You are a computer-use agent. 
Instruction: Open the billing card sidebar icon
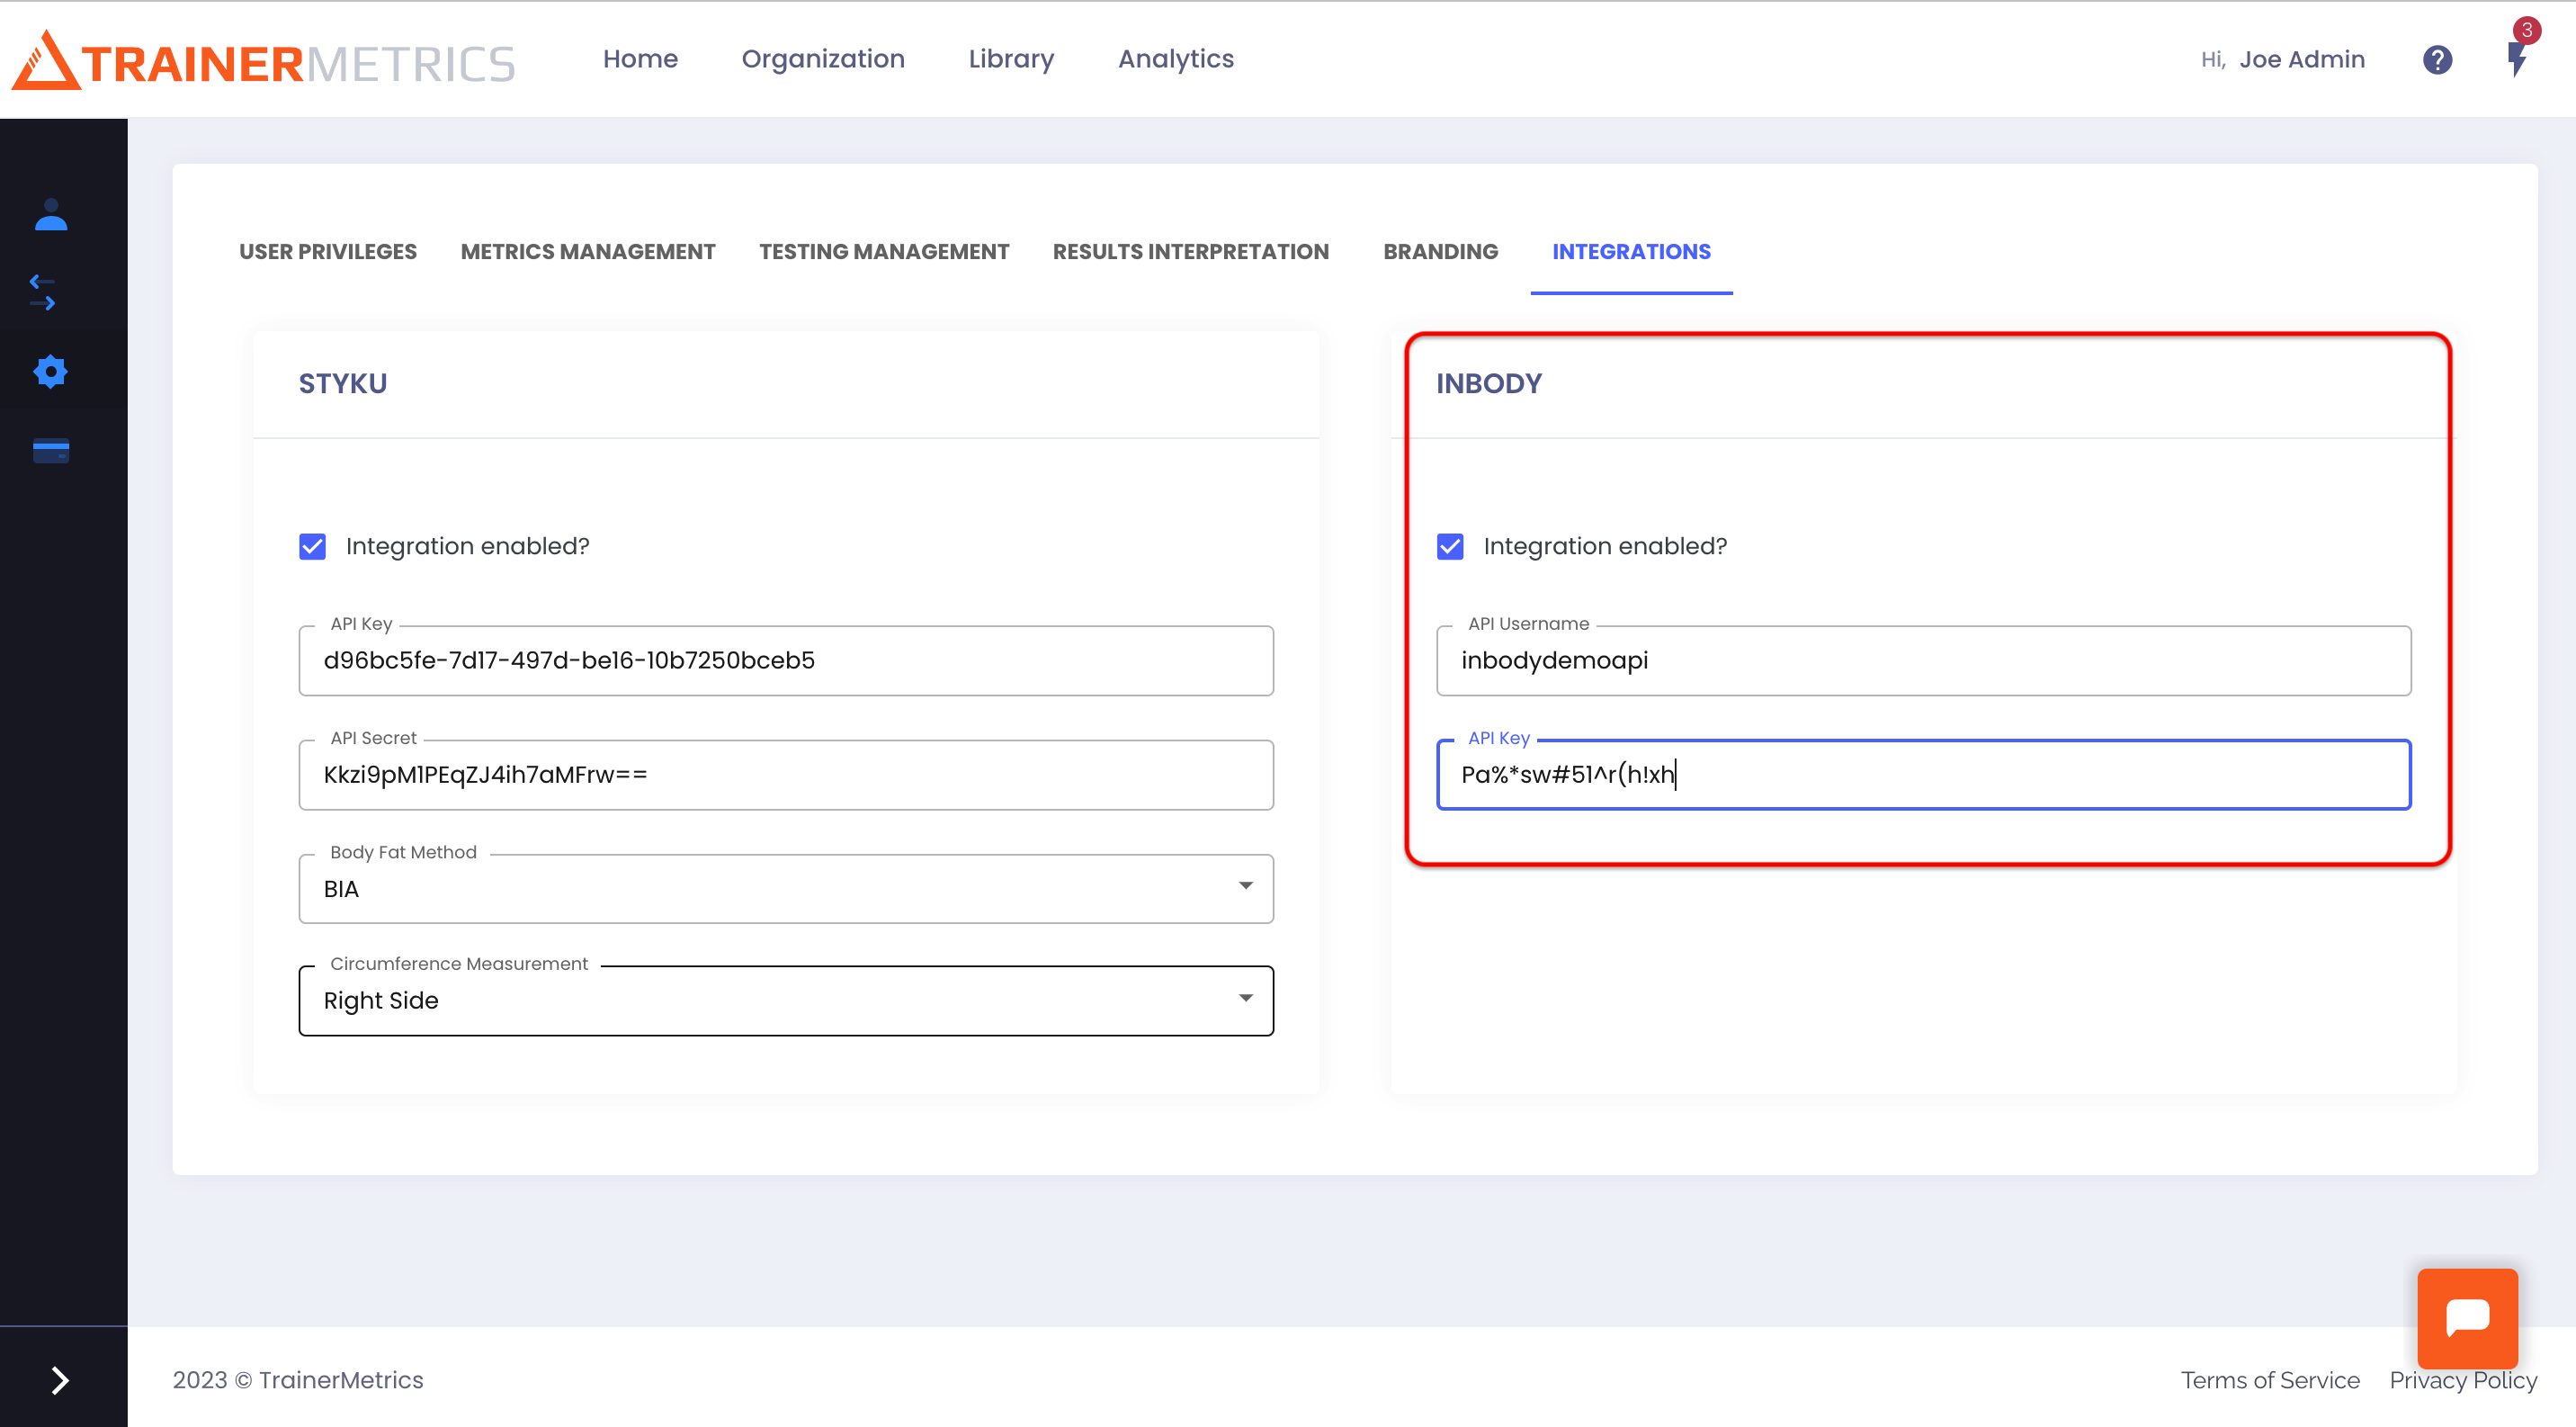point(51,451)
